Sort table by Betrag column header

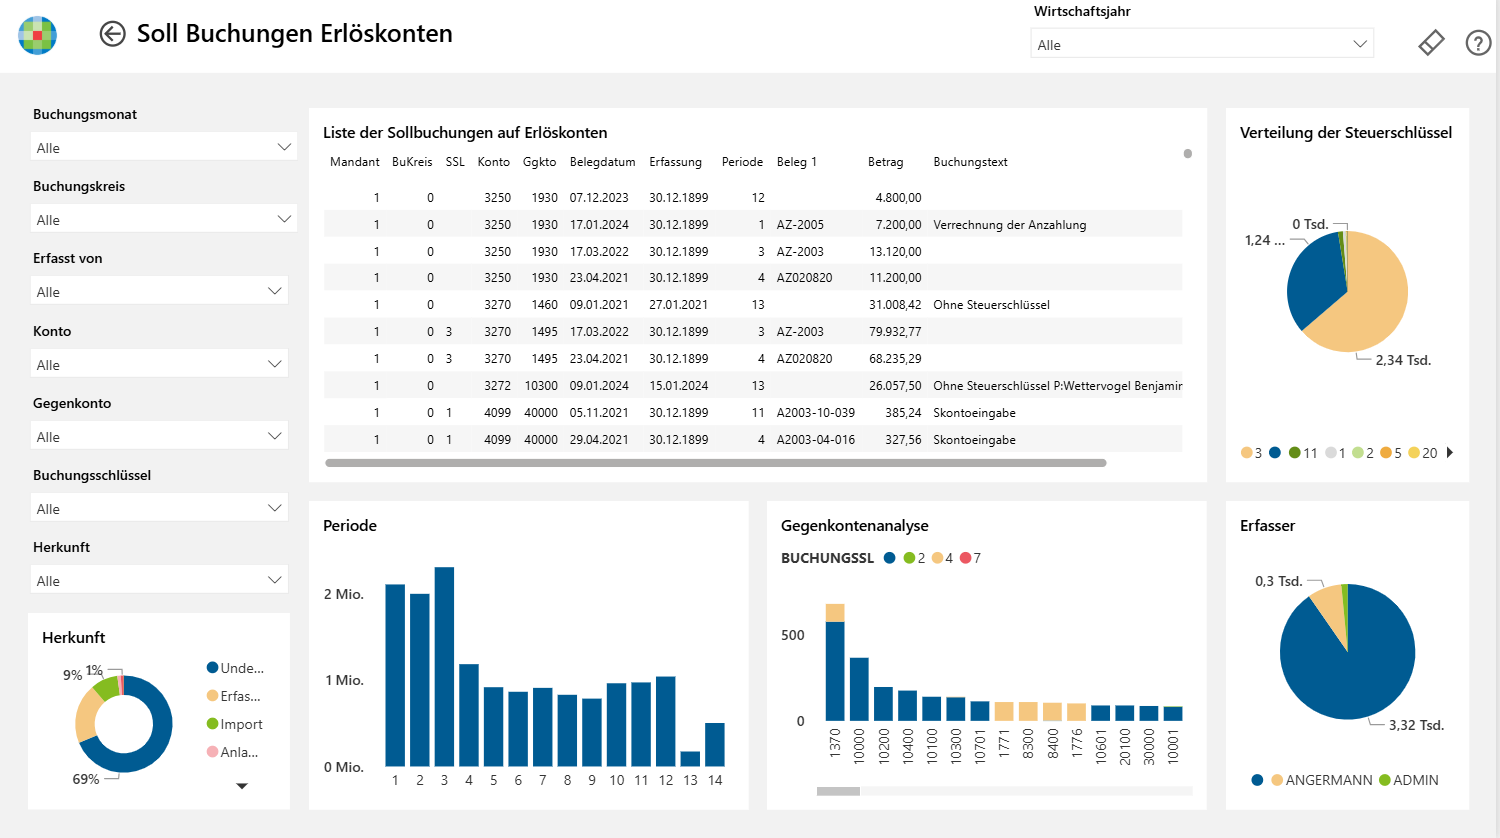coord(885,162)
